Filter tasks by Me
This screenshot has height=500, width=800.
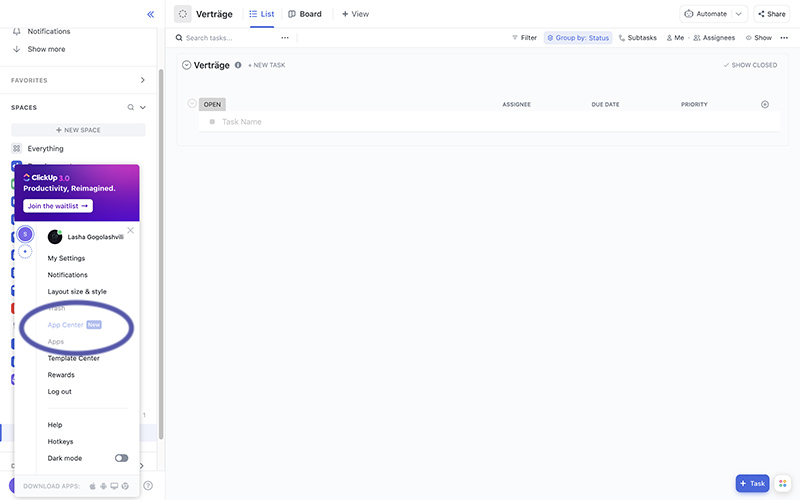(x=675, y=38)
